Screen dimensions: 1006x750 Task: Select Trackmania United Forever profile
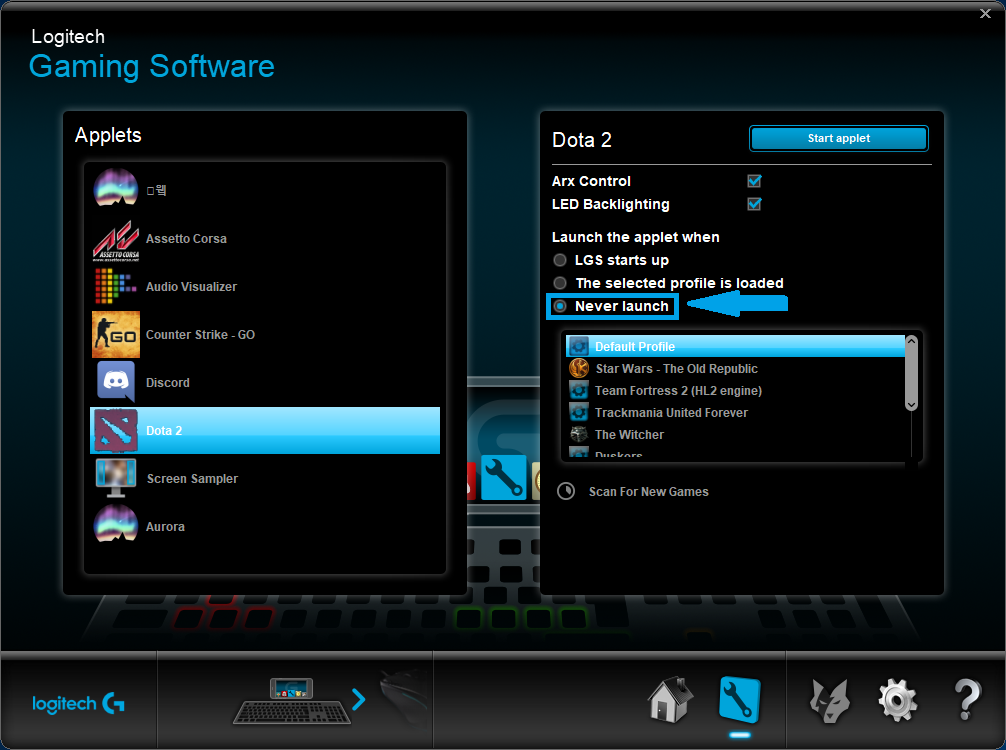(671, 413)
